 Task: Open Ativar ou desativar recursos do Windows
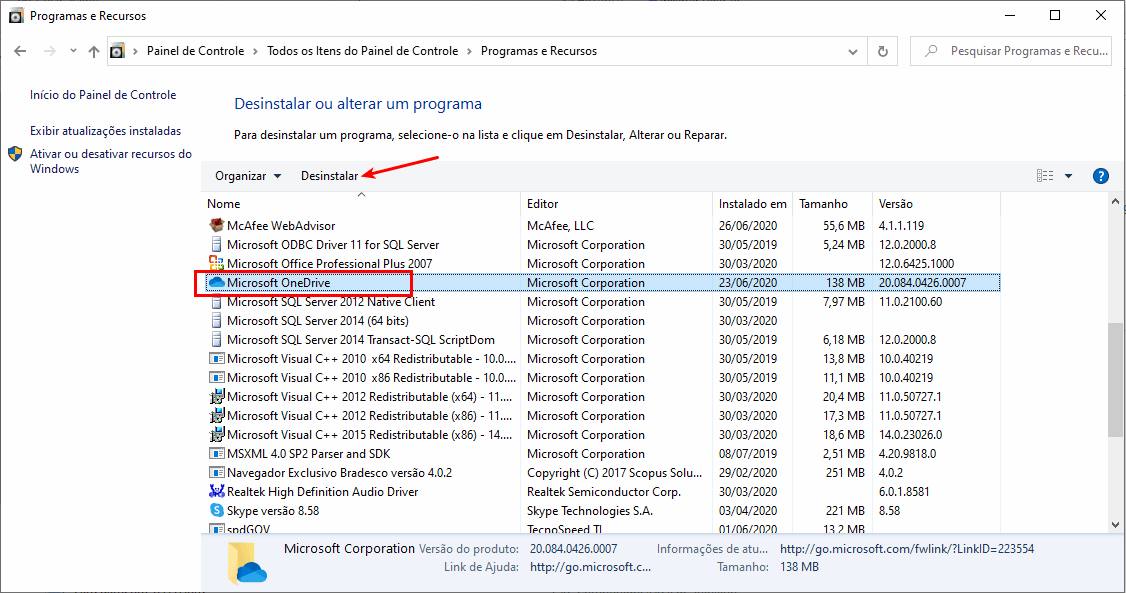click(x=111, y=162)
